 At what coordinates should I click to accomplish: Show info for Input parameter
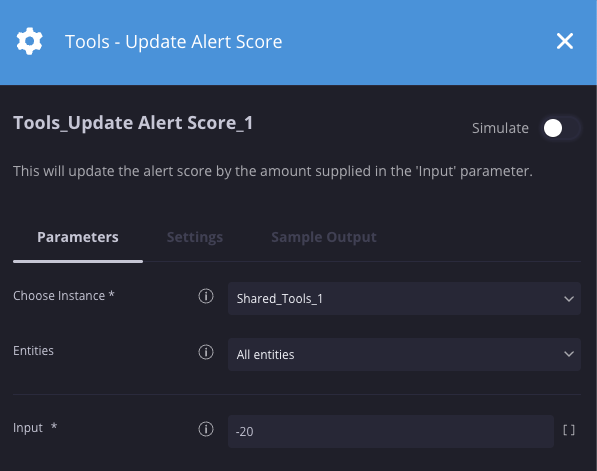coord(206,429)
